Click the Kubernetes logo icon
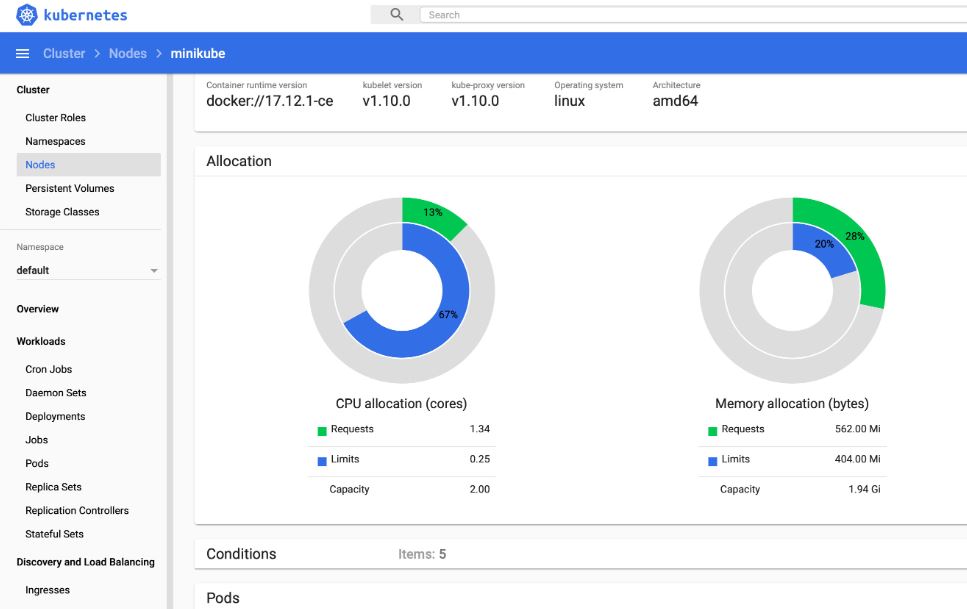 [27, 15]
